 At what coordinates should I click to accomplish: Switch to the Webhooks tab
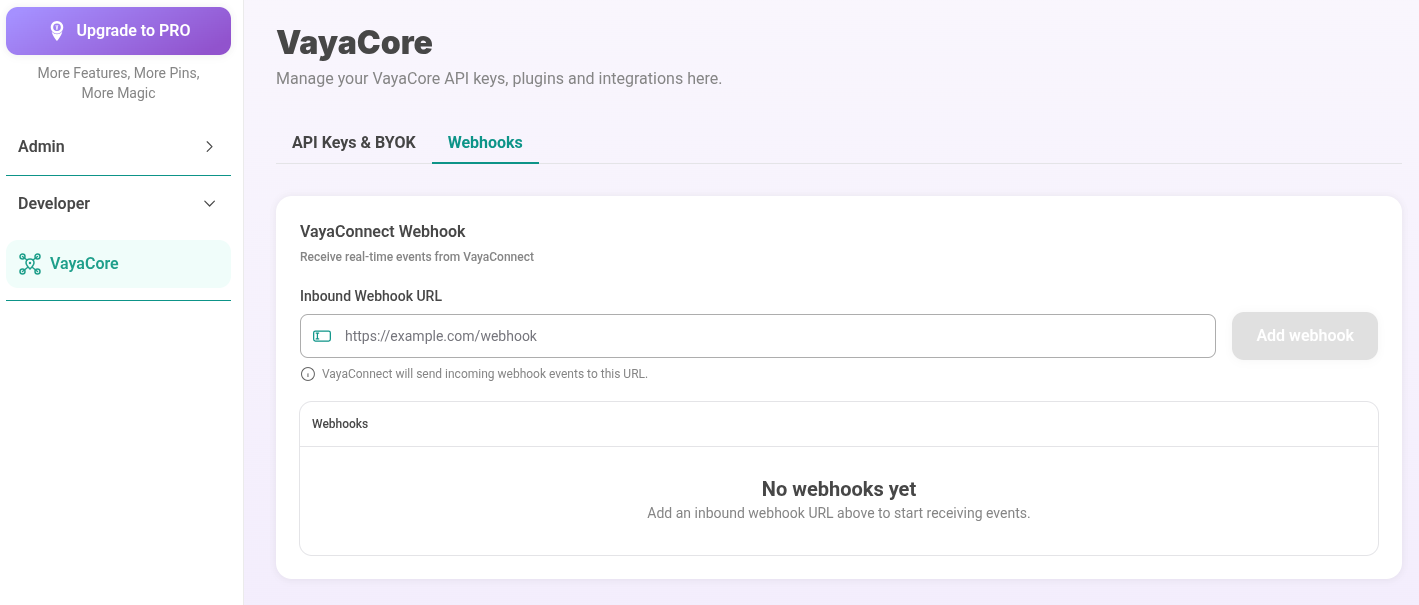485,142
